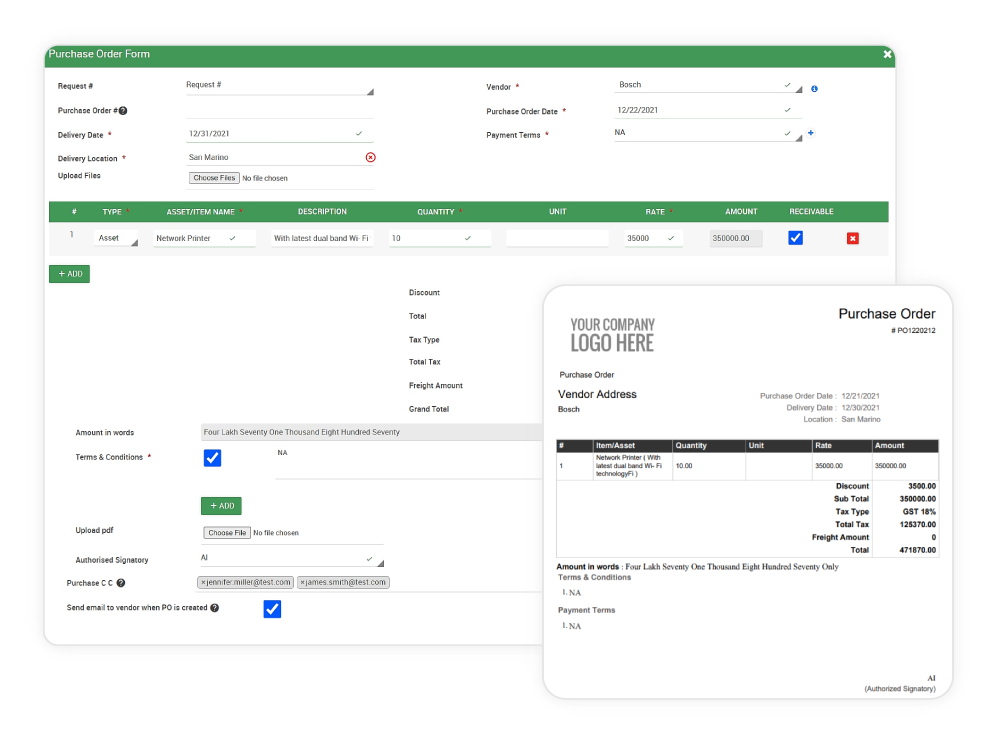Click Choose Files to upload files
990x740 pixels.
[x=215, y=178]
